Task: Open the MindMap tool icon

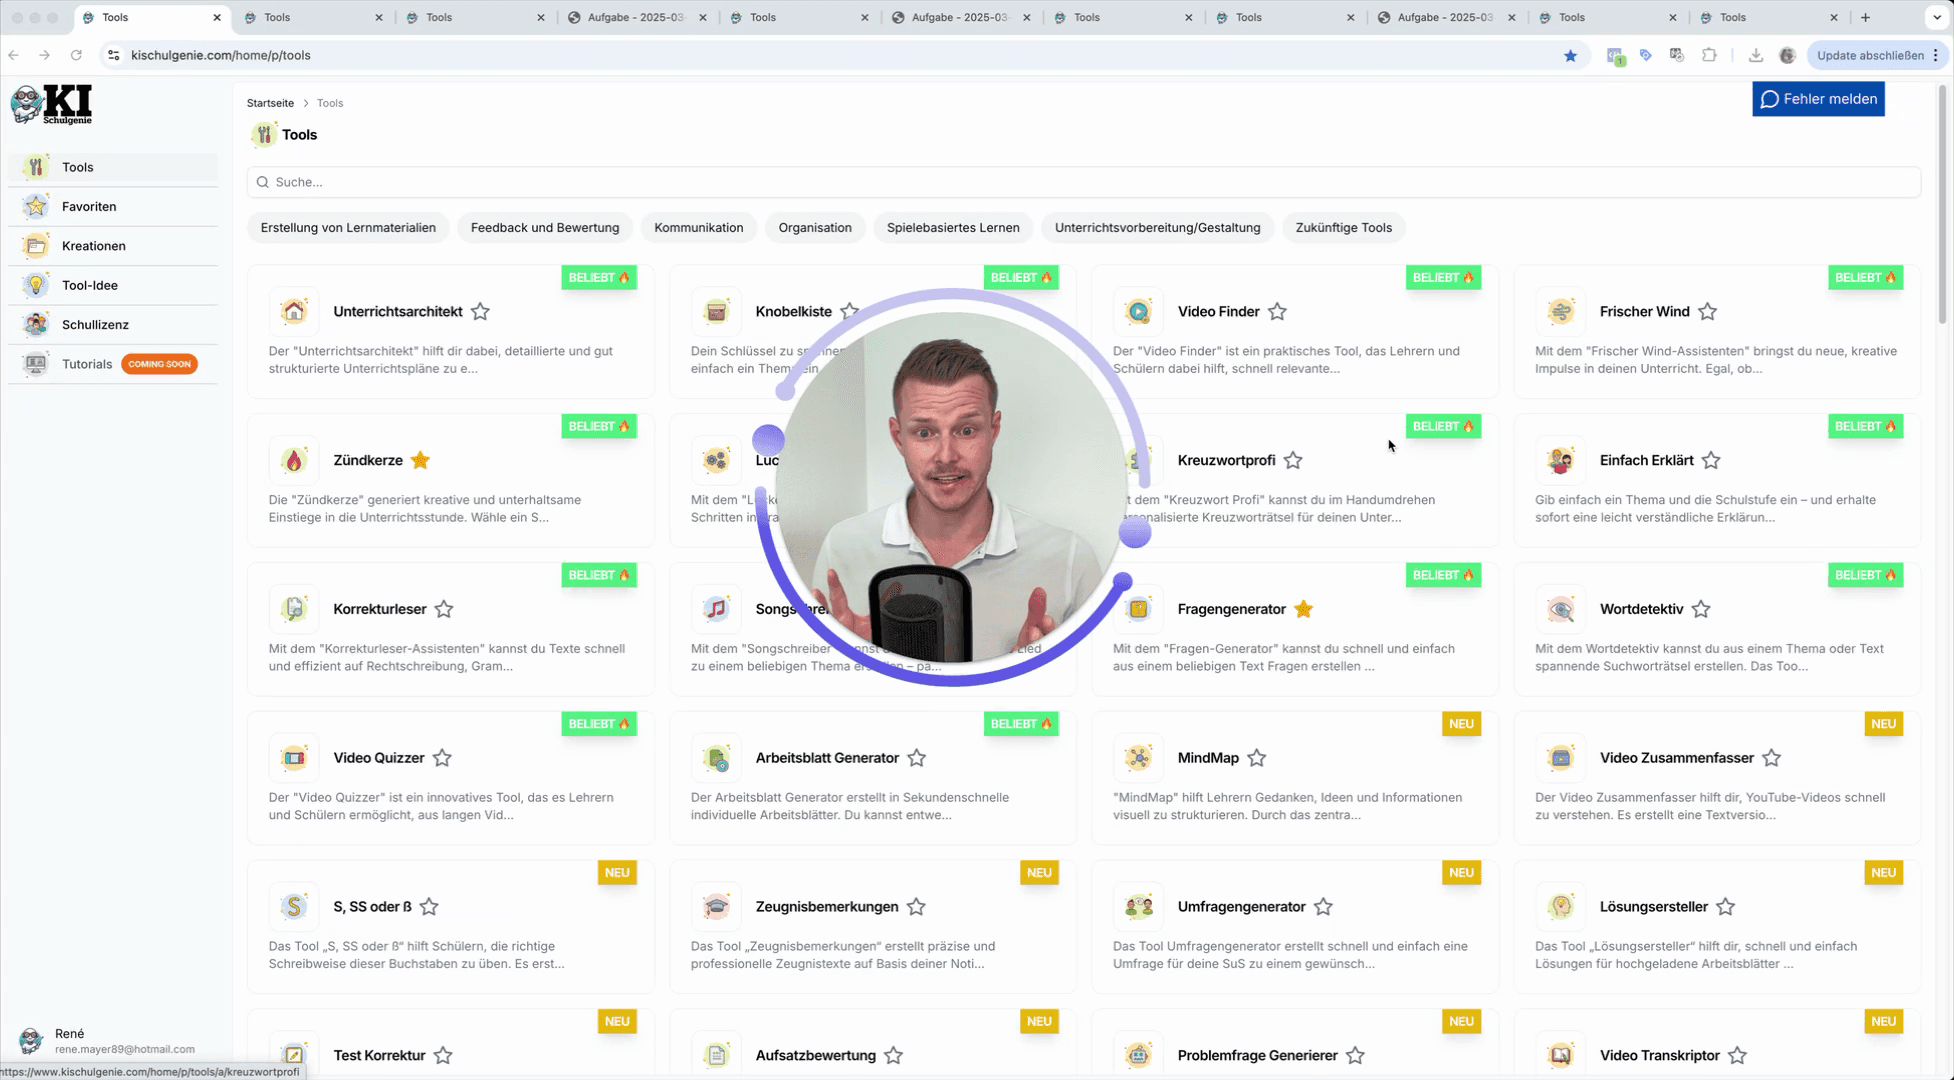Action: pyautogui.click(x=1138, y=758)
